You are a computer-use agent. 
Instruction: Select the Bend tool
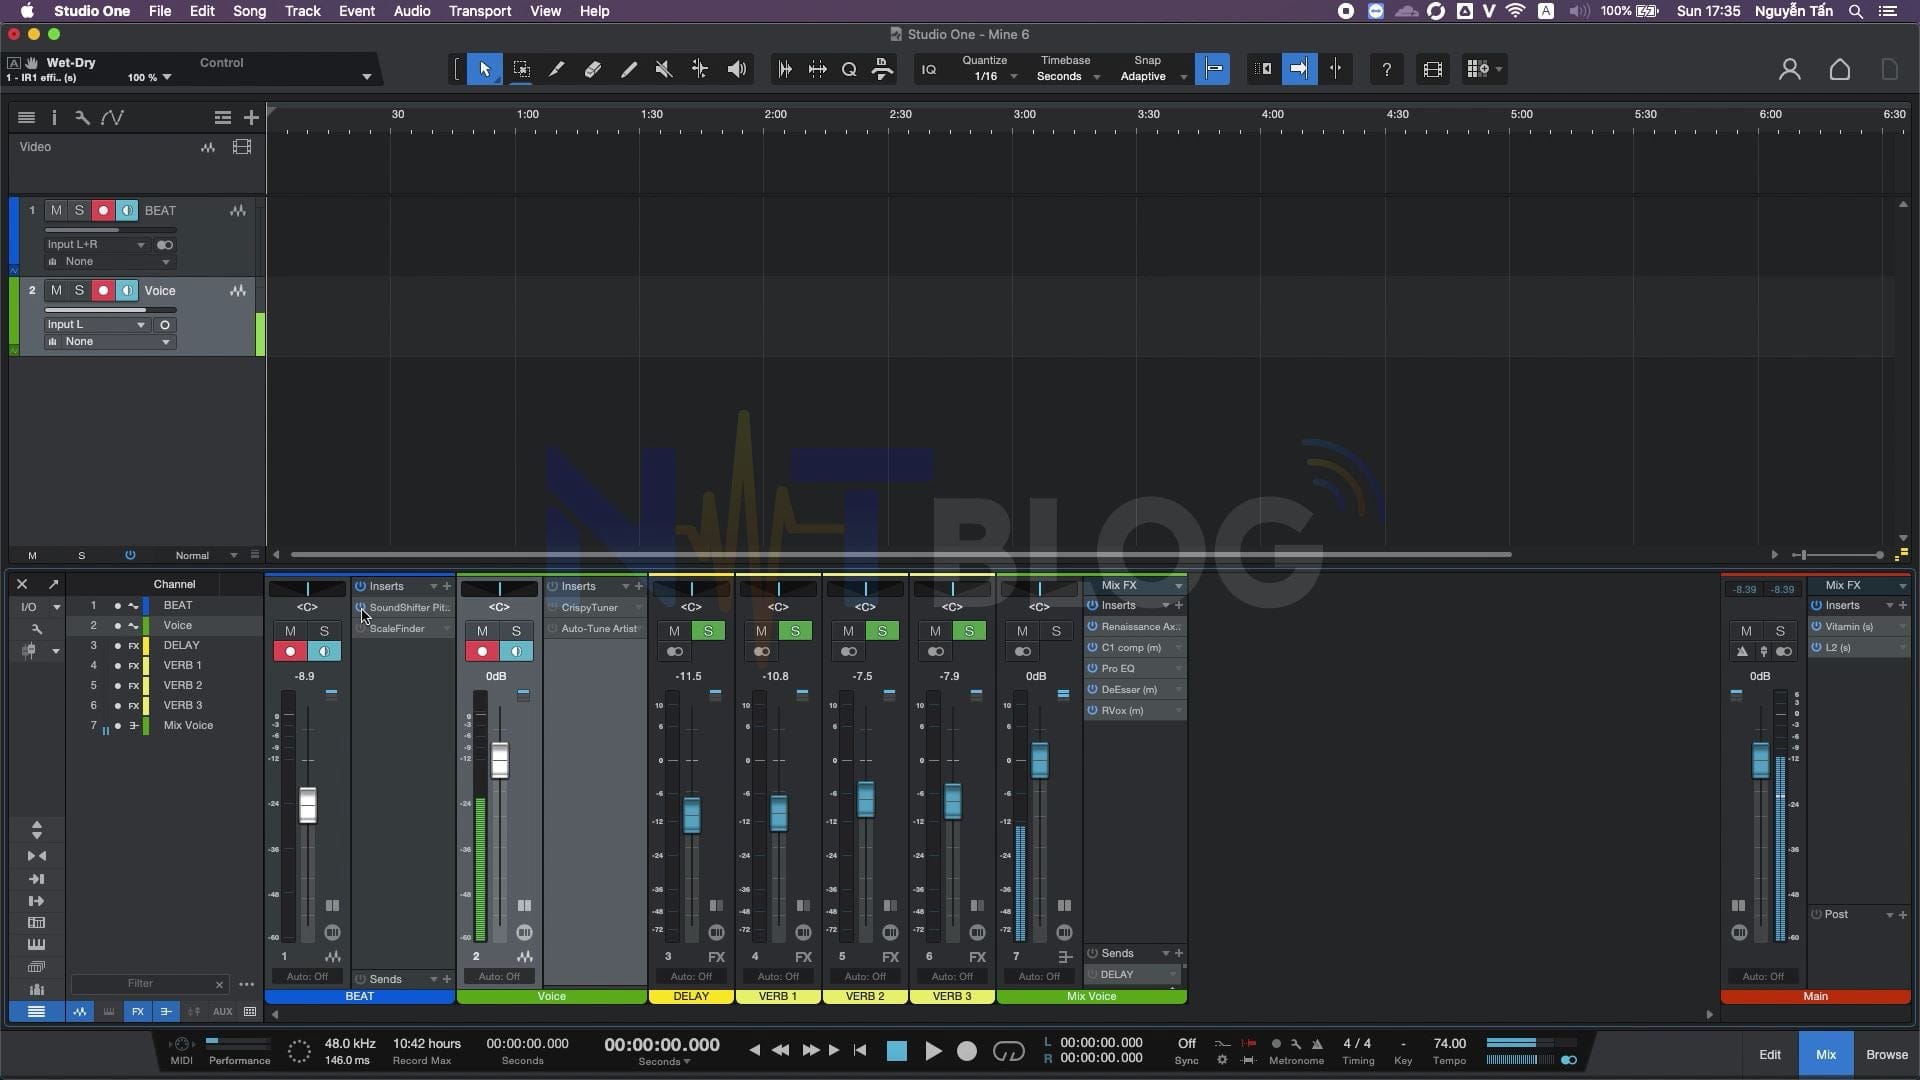point(700,69)
